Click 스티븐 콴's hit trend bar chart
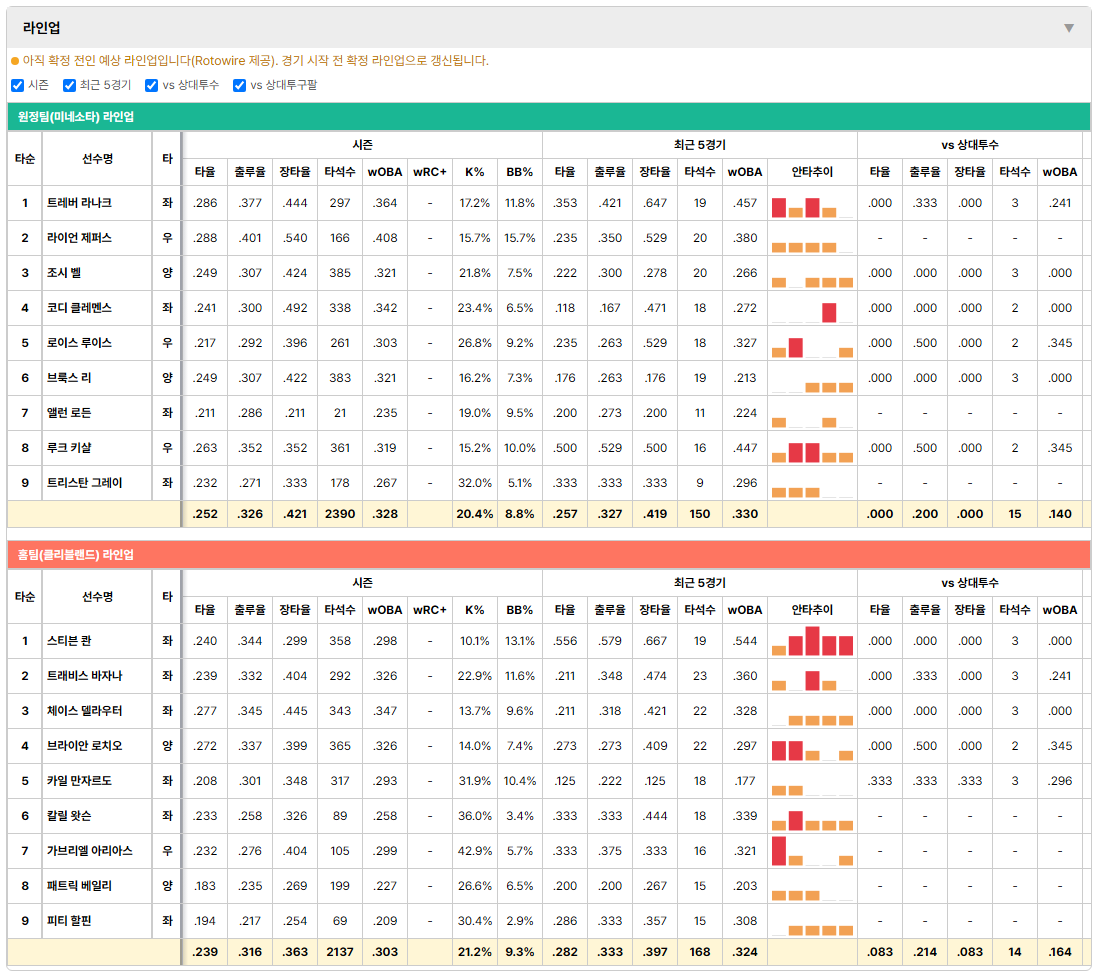The width and height of the screenshot is (1098, 977). pos(812,642)
